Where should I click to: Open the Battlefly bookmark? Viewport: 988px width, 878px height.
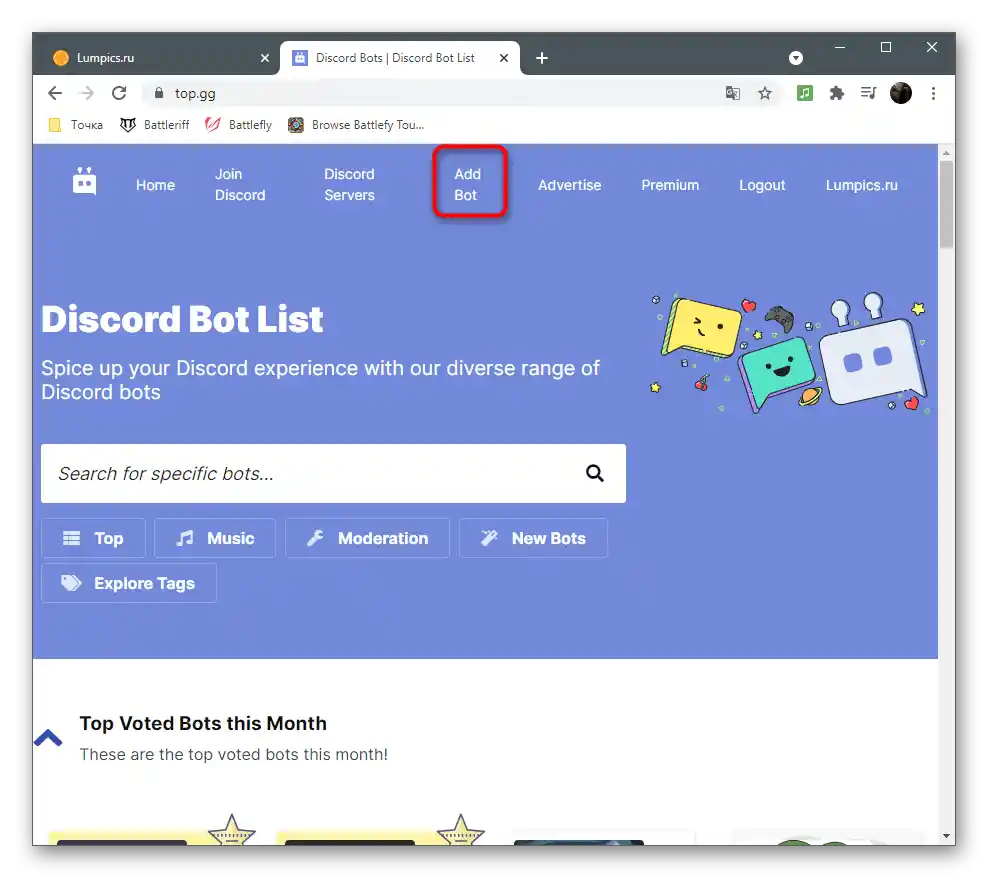(x=239, y=125)
